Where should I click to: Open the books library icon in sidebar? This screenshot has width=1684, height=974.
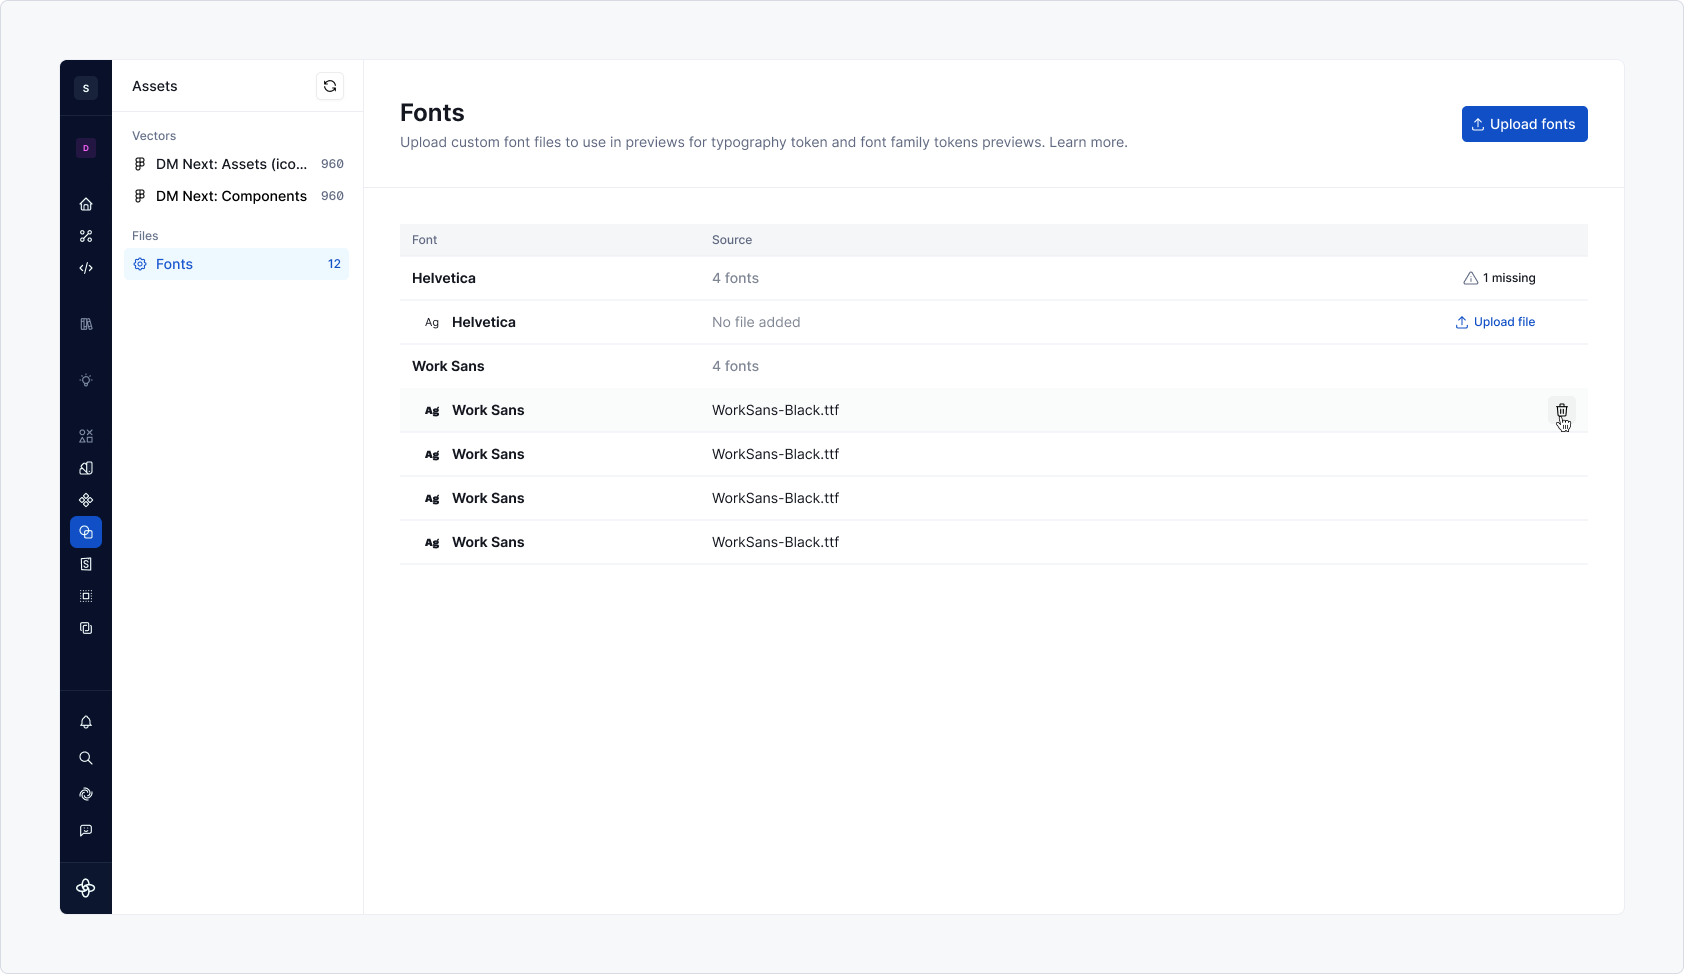tap(86, 324)
